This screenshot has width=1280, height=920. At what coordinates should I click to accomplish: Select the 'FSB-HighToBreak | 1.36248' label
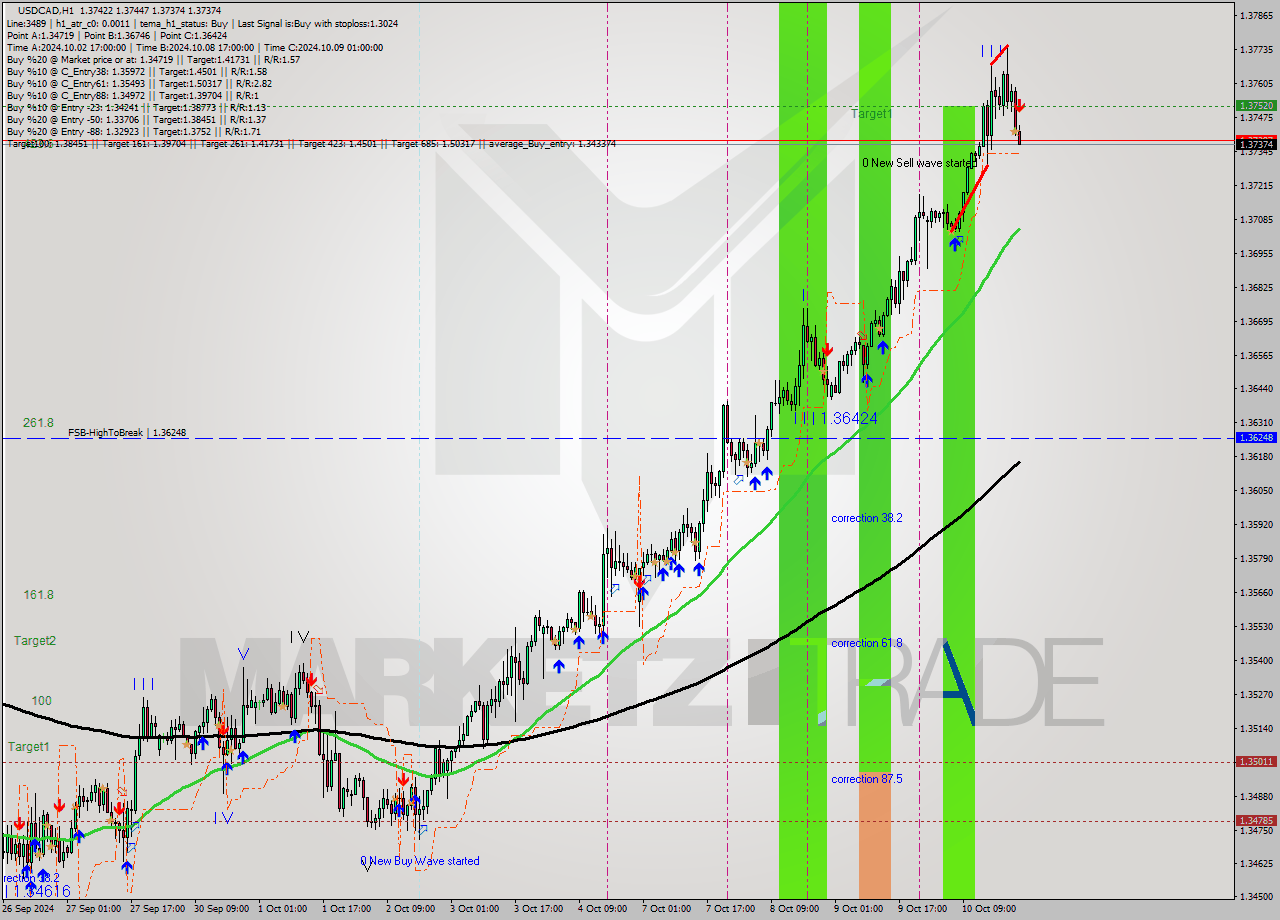127,433
